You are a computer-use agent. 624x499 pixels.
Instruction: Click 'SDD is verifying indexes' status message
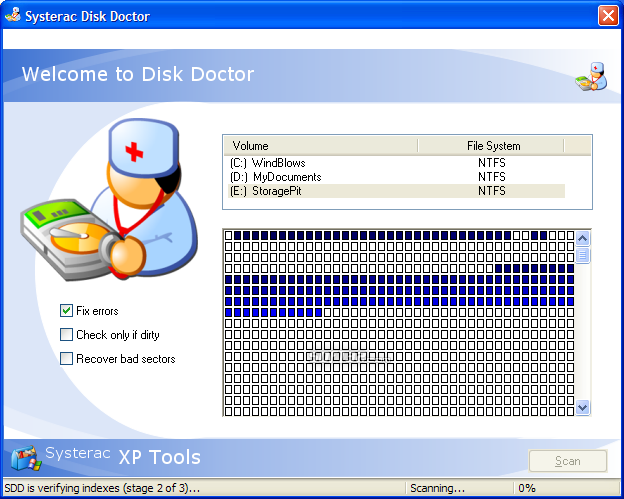point(102,488)
